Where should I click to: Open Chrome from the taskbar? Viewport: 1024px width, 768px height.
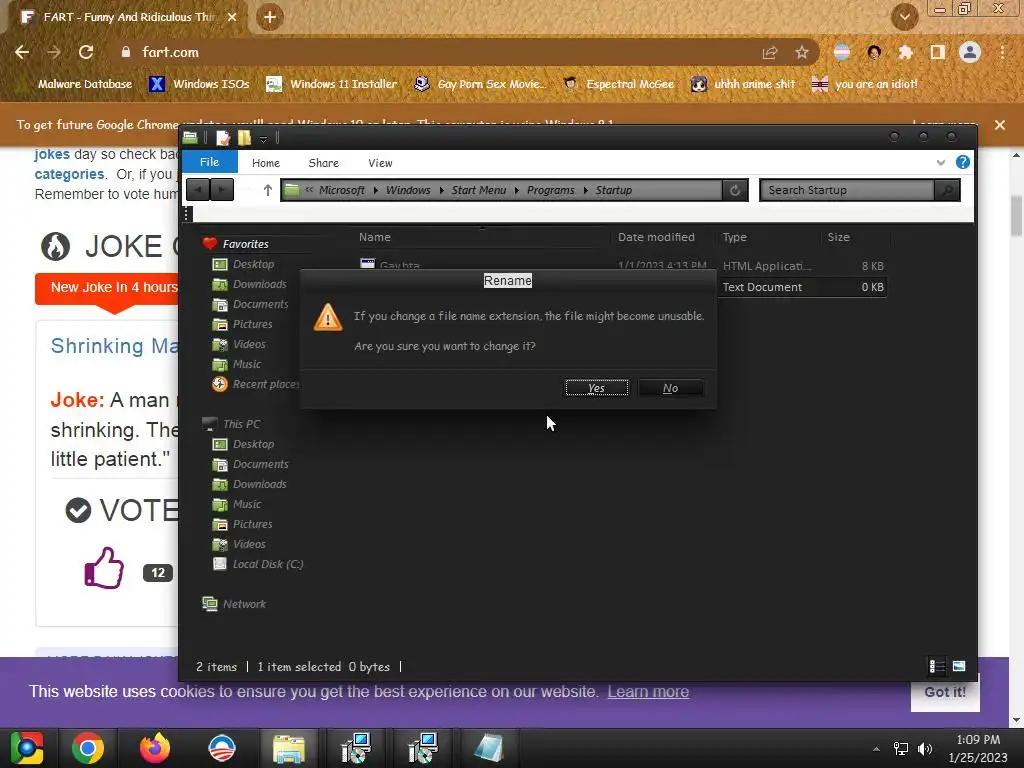click(88, 748)
